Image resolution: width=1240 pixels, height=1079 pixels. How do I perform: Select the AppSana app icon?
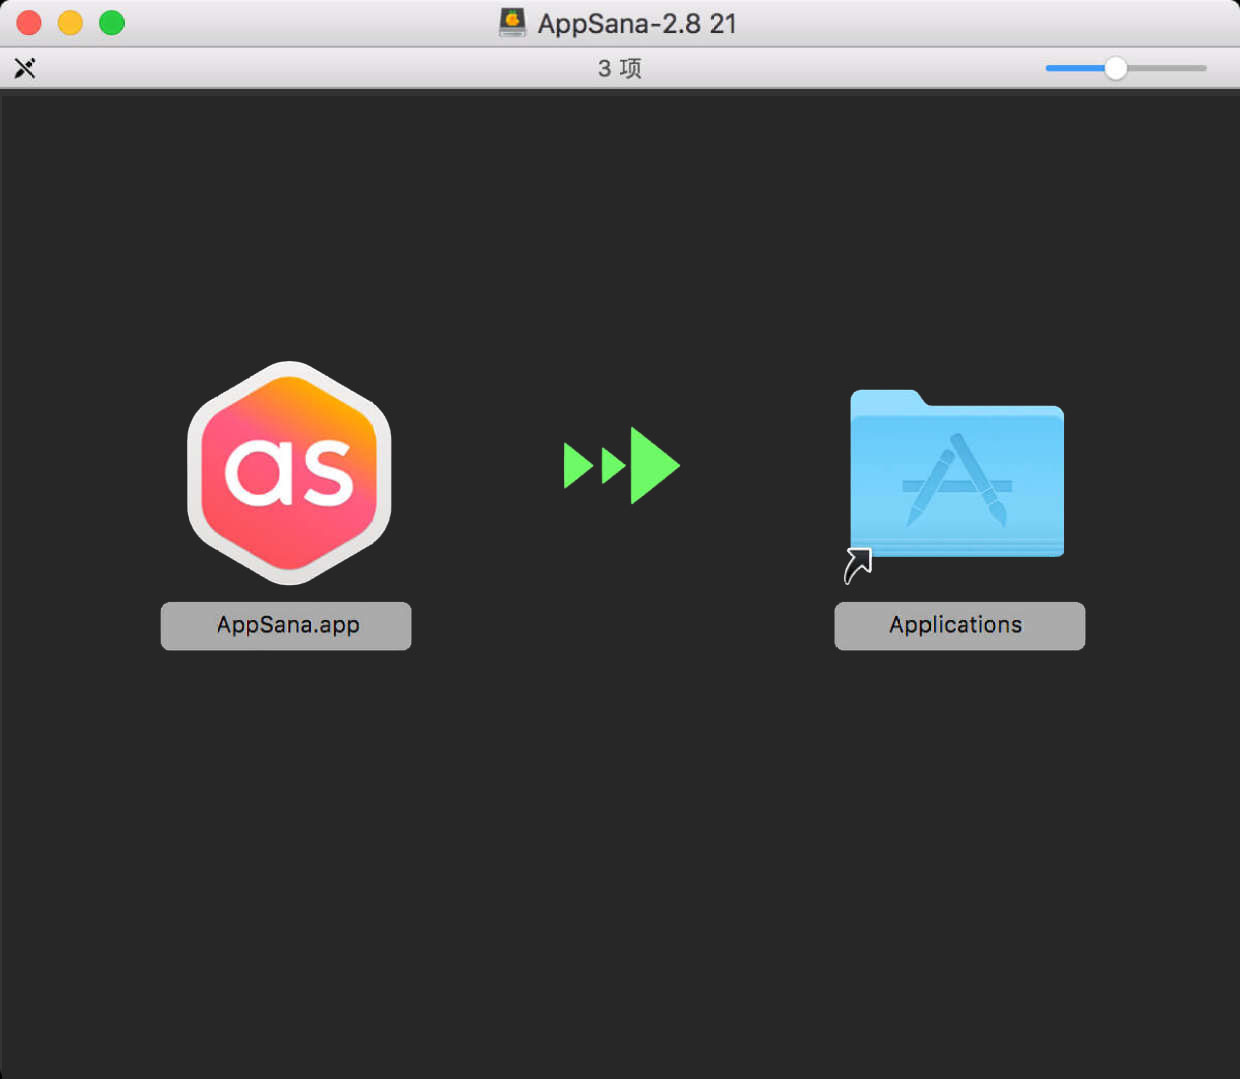tap(289, 472)
